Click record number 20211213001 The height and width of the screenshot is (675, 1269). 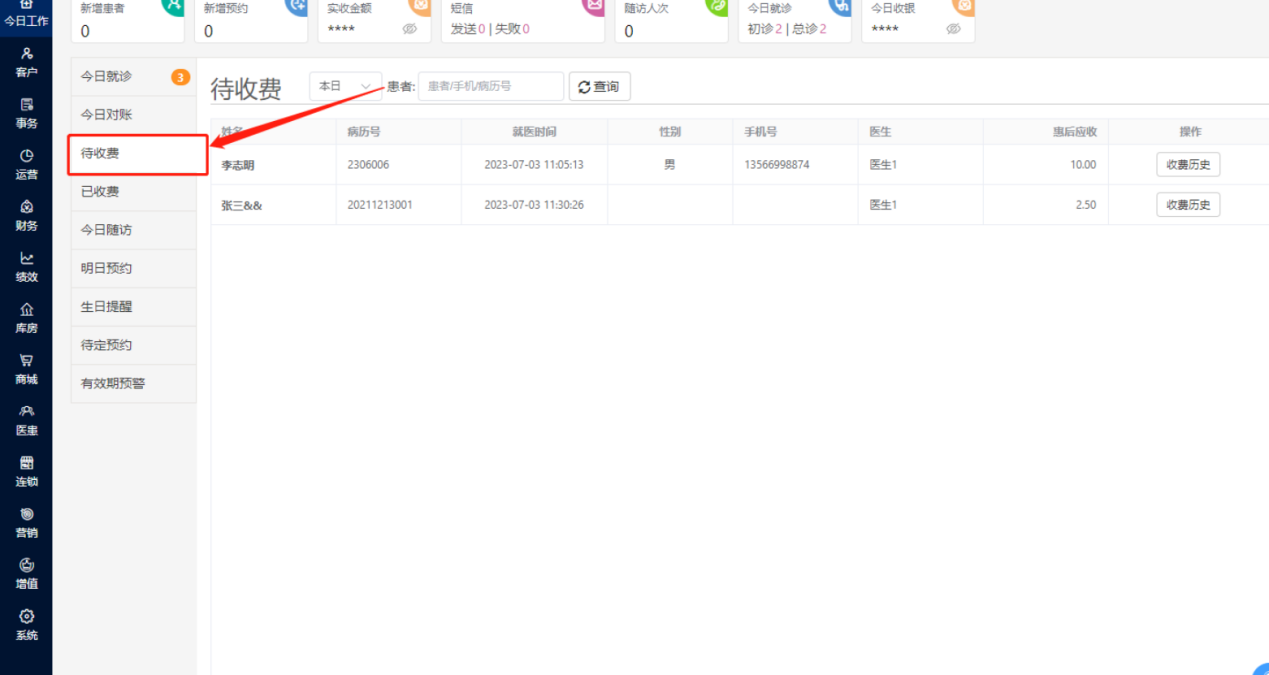pyautogui.click(x=380, y=205)
